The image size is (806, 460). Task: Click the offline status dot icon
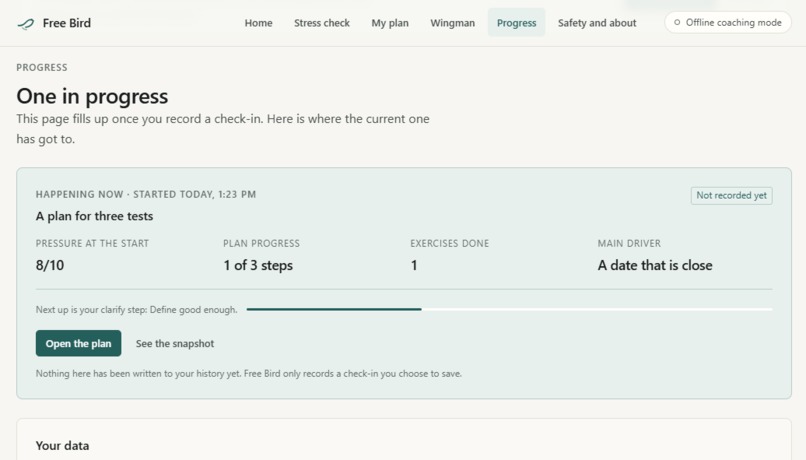pos(677,23)
